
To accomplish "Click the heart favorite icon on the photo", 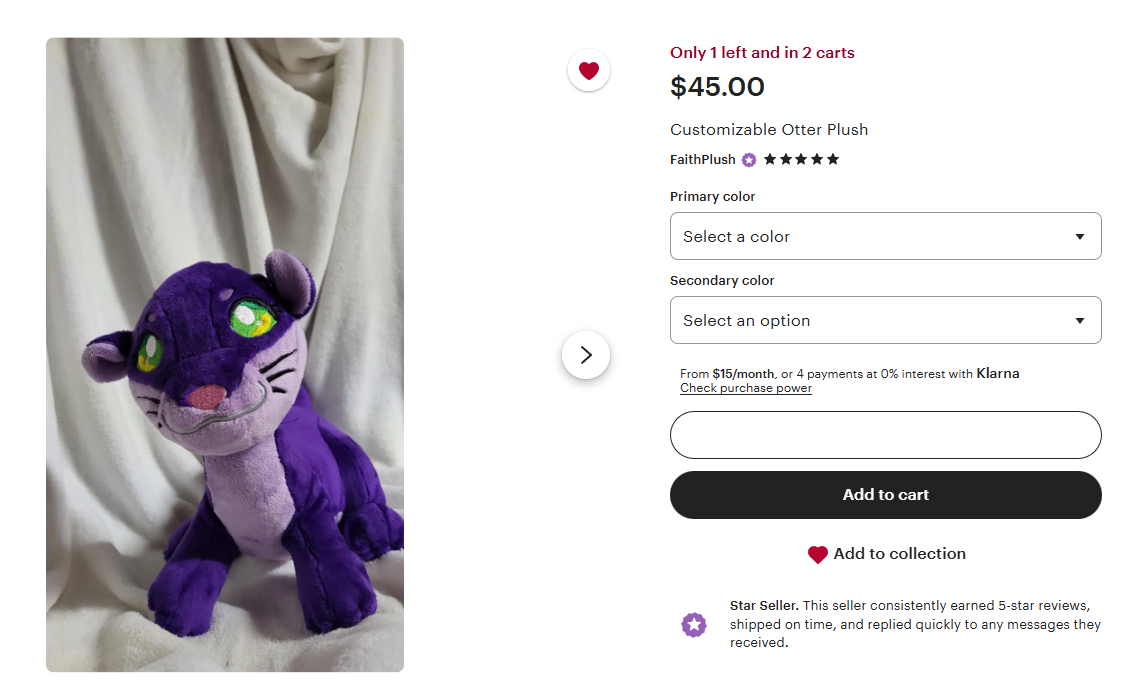I will (x=589, y=71).
